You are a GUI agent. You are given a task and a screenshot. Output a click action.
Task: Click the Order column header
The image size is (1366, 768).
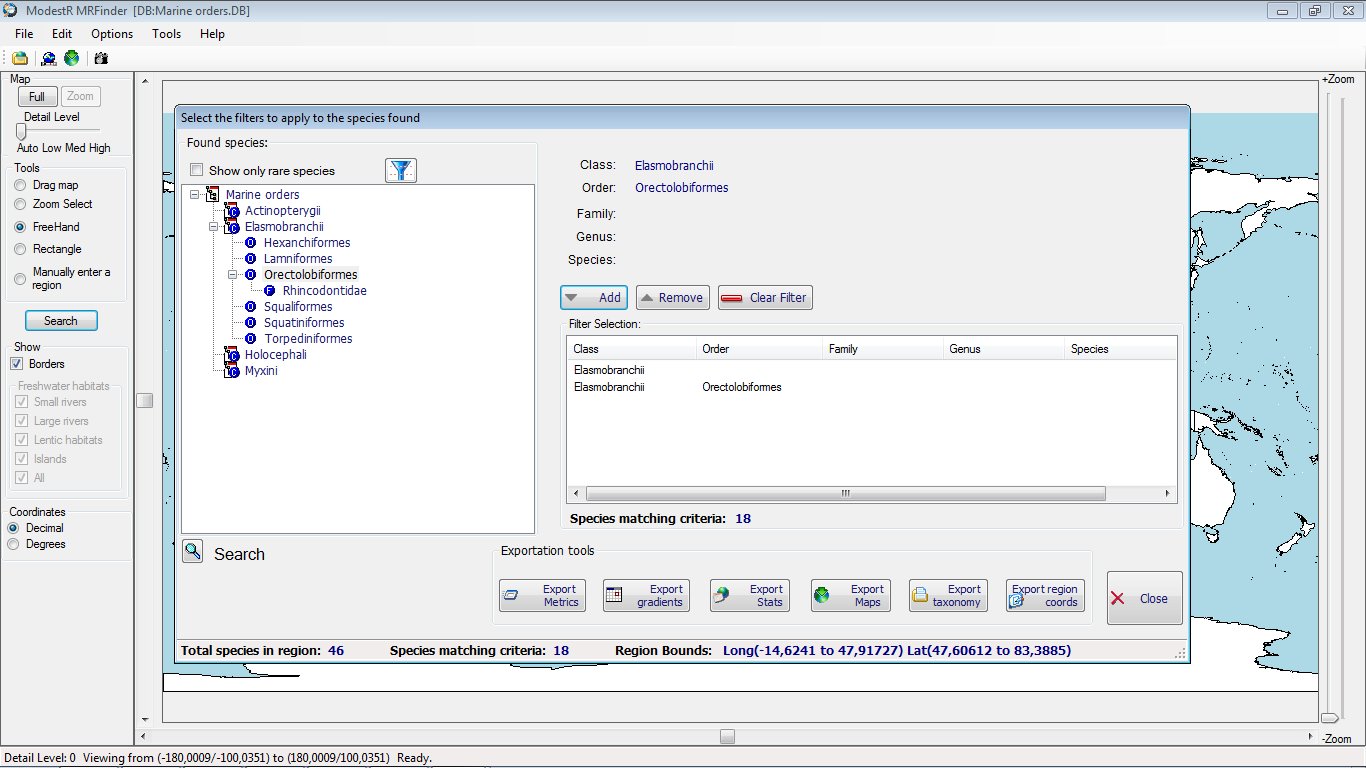tap(760, 349)
